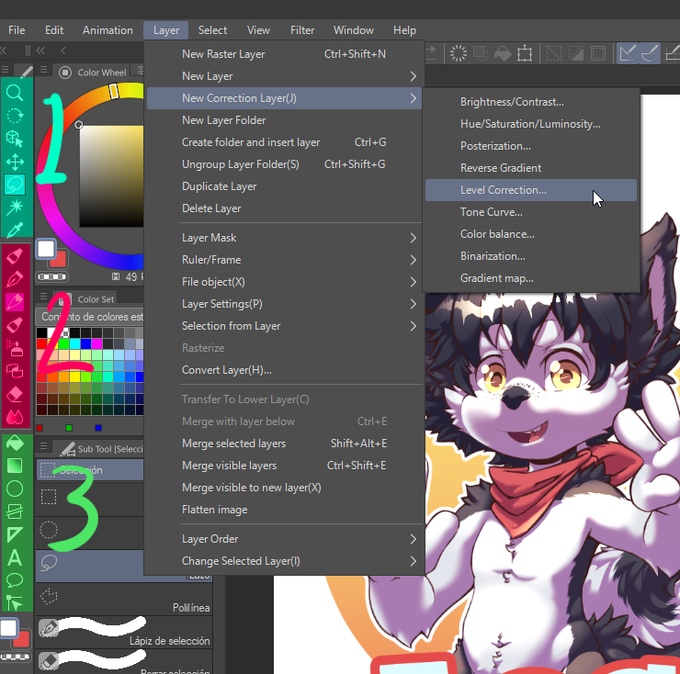This screenshot has height=674, width=680.
Task: Select the Text tool
Action: click(x=14, y=557)
